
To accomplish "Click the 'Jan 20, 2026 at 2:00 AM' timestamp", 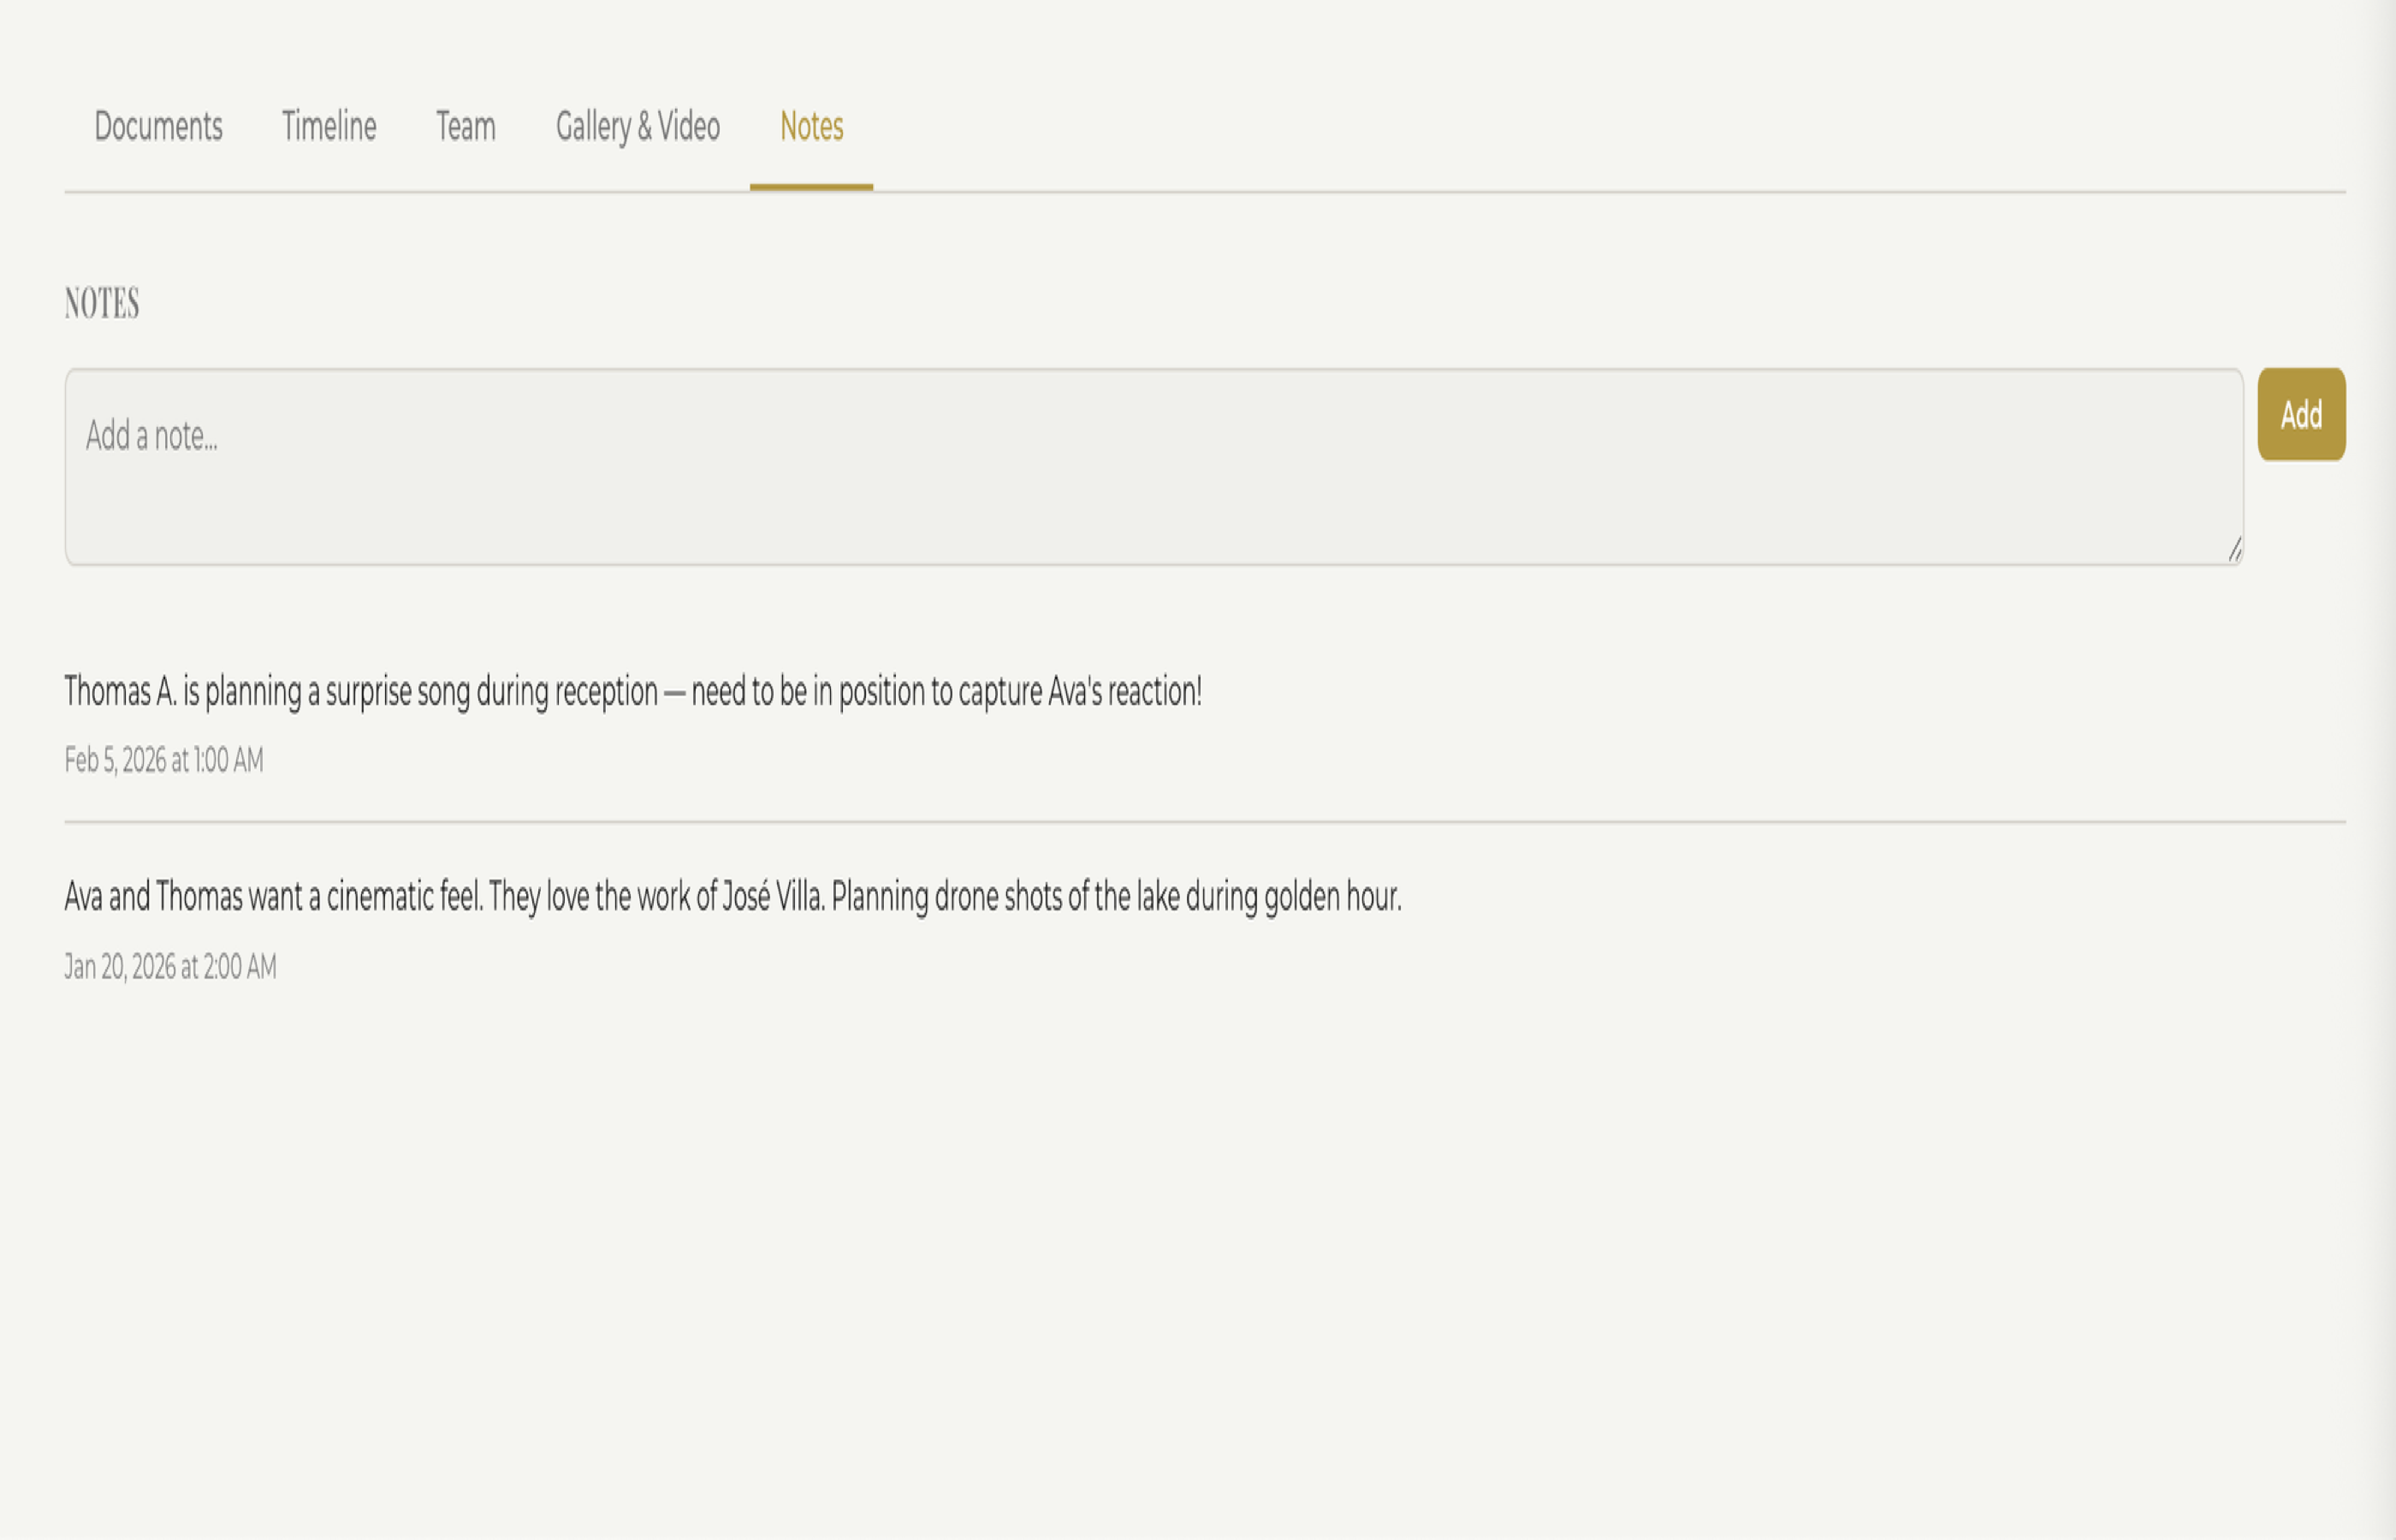I will click(x=169, y=967).
